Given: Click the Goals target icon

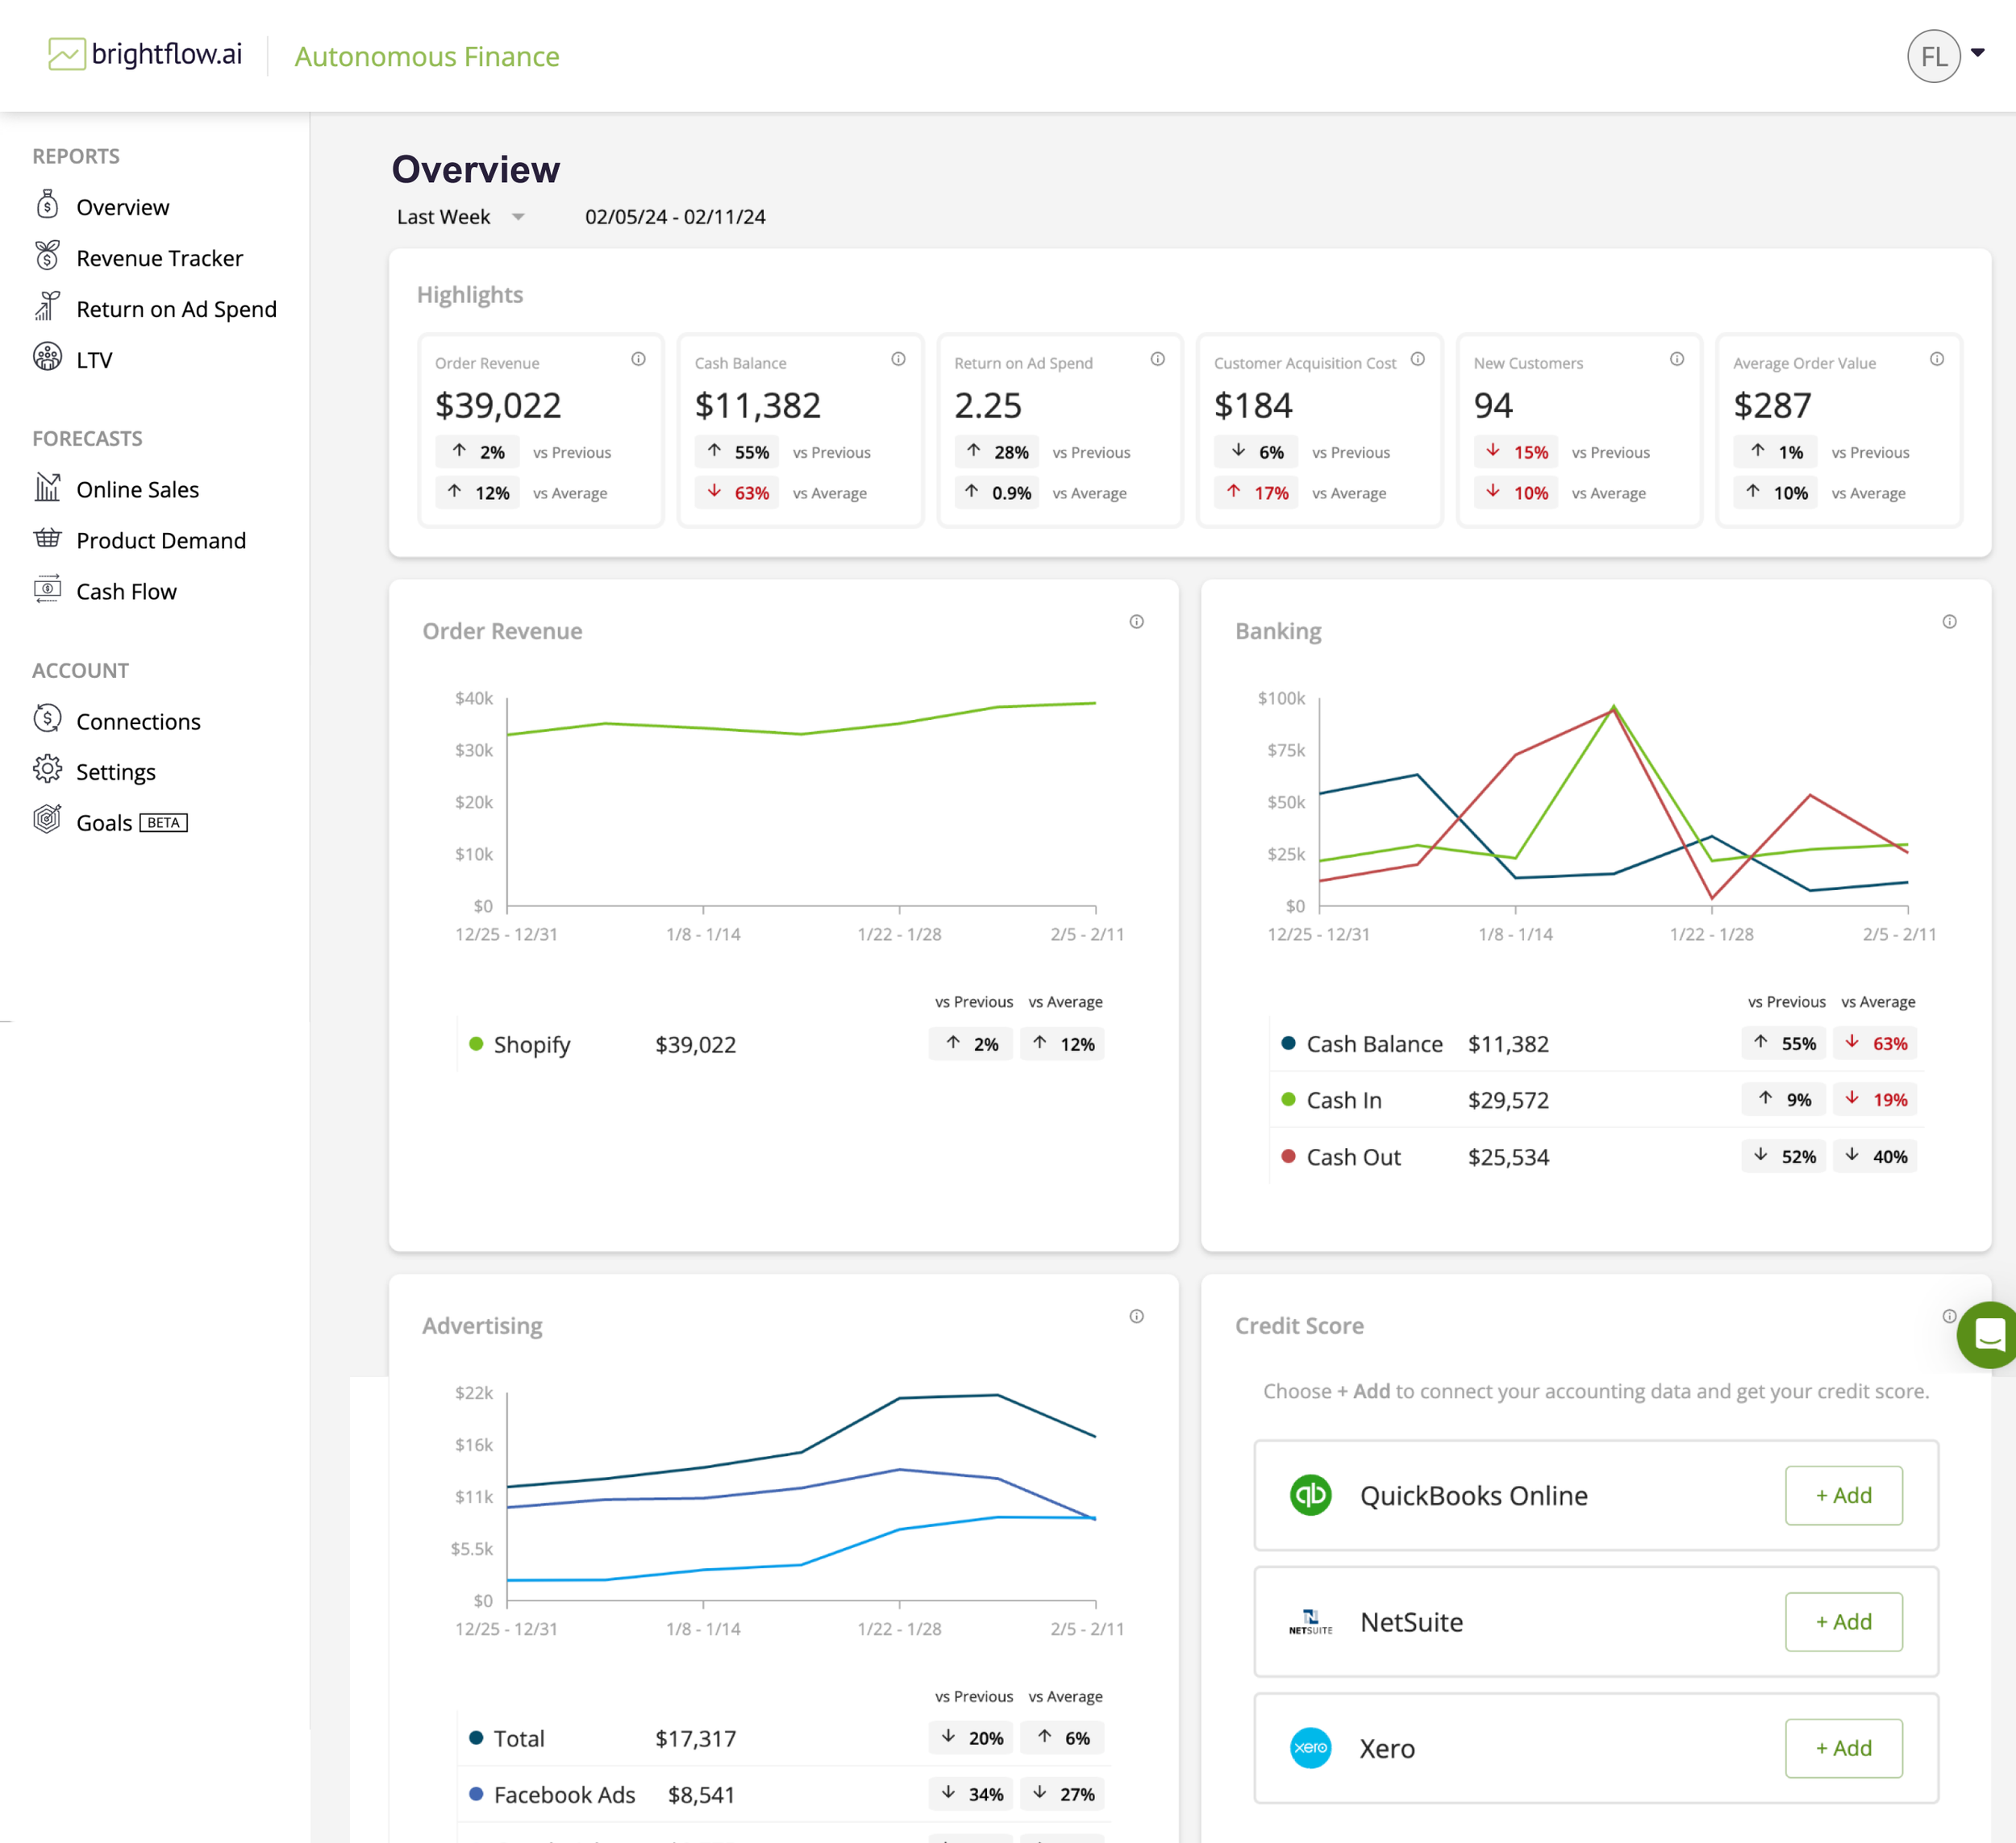Looking at the screenshot, I should (x=47, y=821).
